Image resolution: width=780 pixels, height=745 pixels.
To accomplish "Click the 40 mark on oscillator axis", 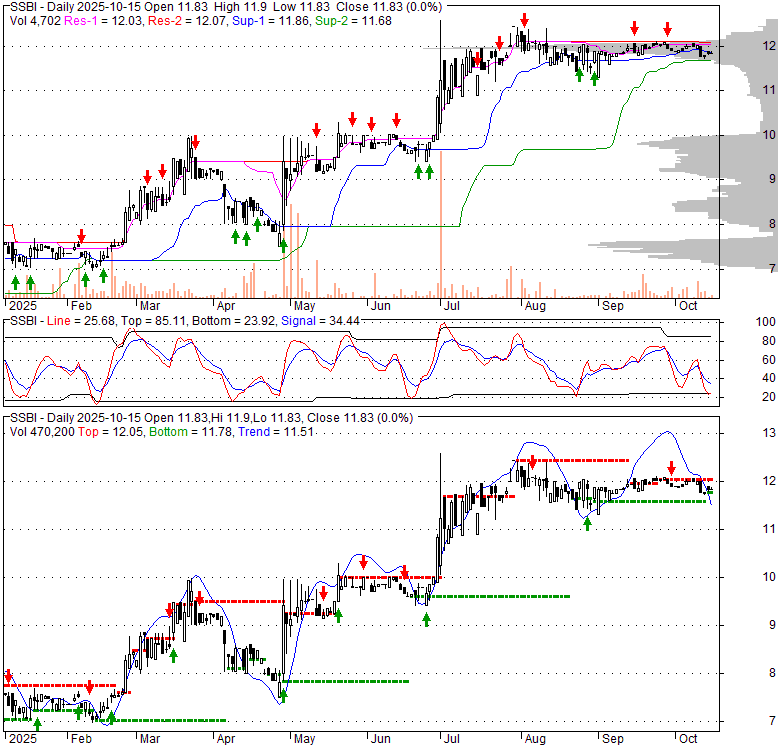I will (769, 378).
